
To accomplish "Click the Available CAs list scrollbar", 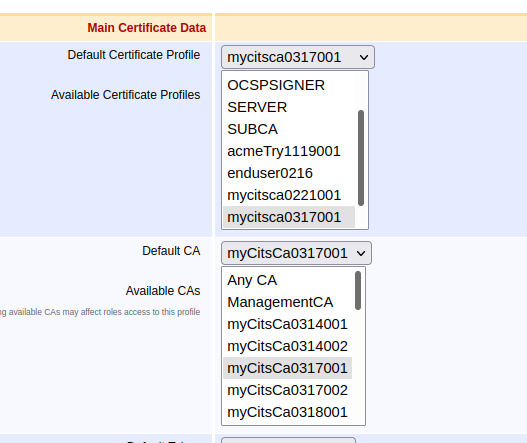I will click(358, 290).
